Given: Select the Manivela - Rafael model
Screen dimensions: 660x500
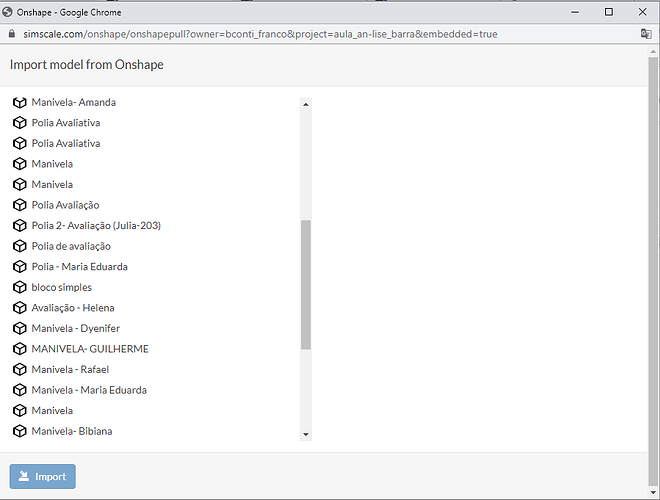Looking at the screenshot, I should tap(70, 370).
